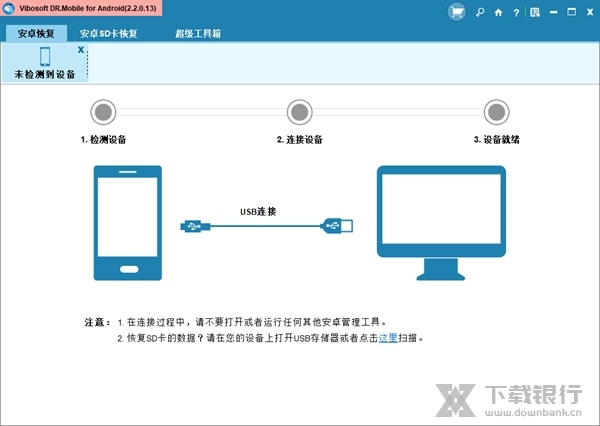Go to the home page icon
The height and width of the screenshot is (426, 600).
pyautogui.click(x=498, y=12)
